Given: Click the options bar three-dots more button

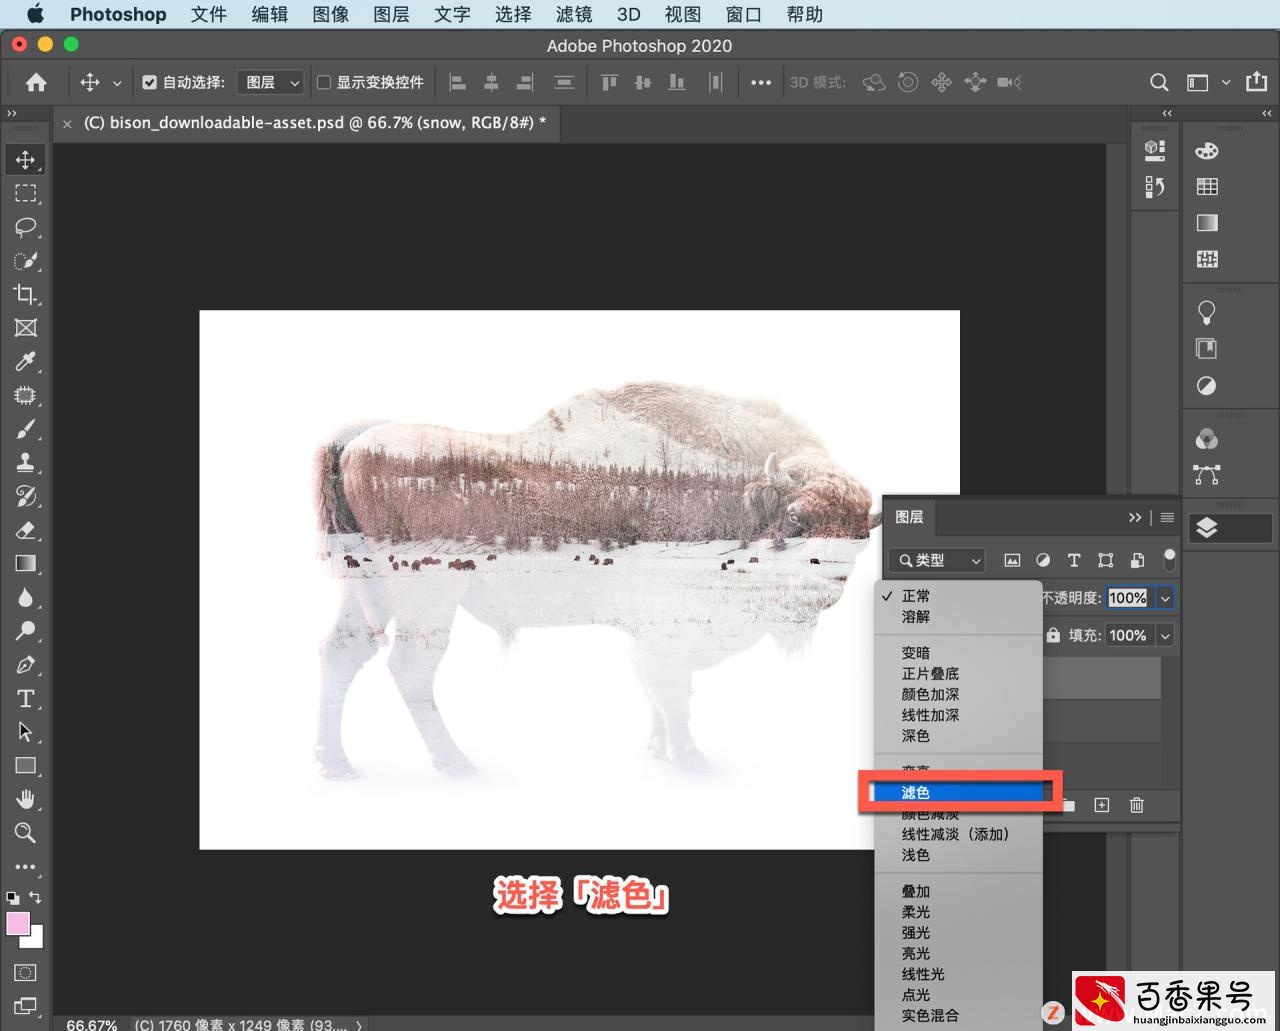Looking at the screenshot, I should (x=761, y=83).
